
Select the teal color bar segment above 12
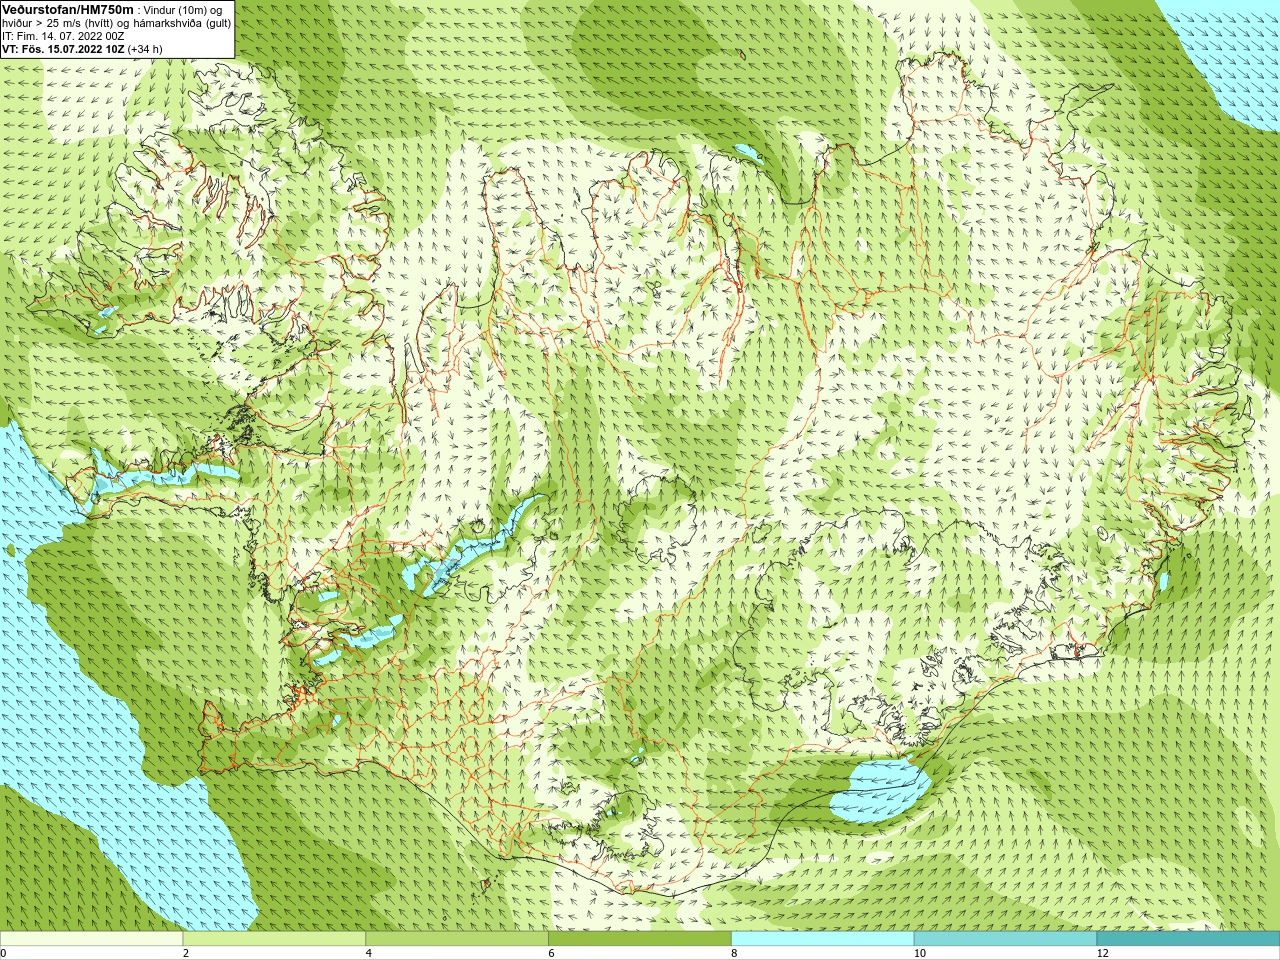point(1188,939)
